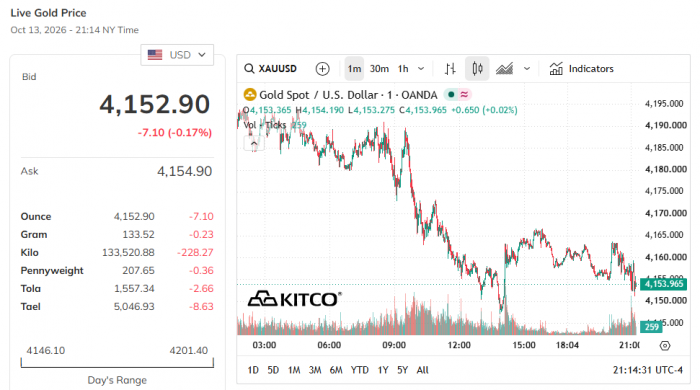Viewport: 700px width, 390px height.
Task: Click the 12:00 time axis label
Action: (459, 345)
